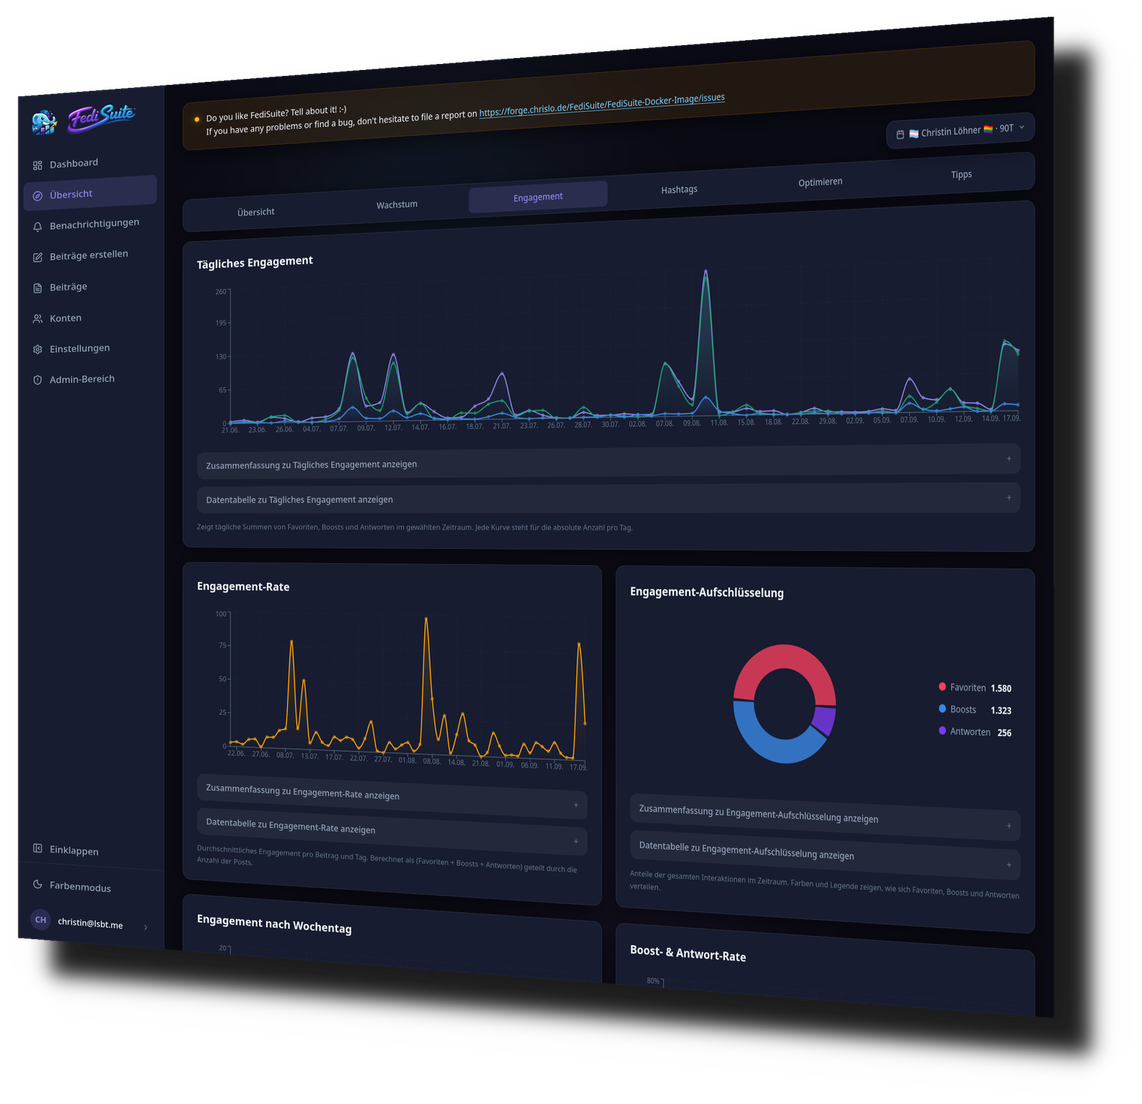The width and height of the screenshot is (1142, 1104).
Task: Click the Farbenmodus moon icon
Action: point(37,884)
